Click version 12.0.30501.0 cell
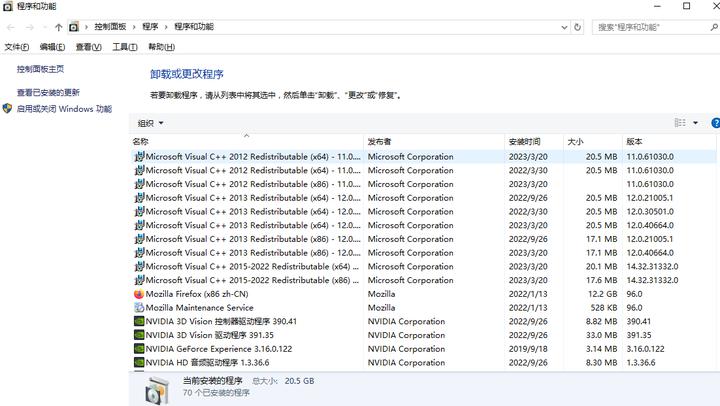This screenshot has height=406, width=720. [x=650, y=212]
